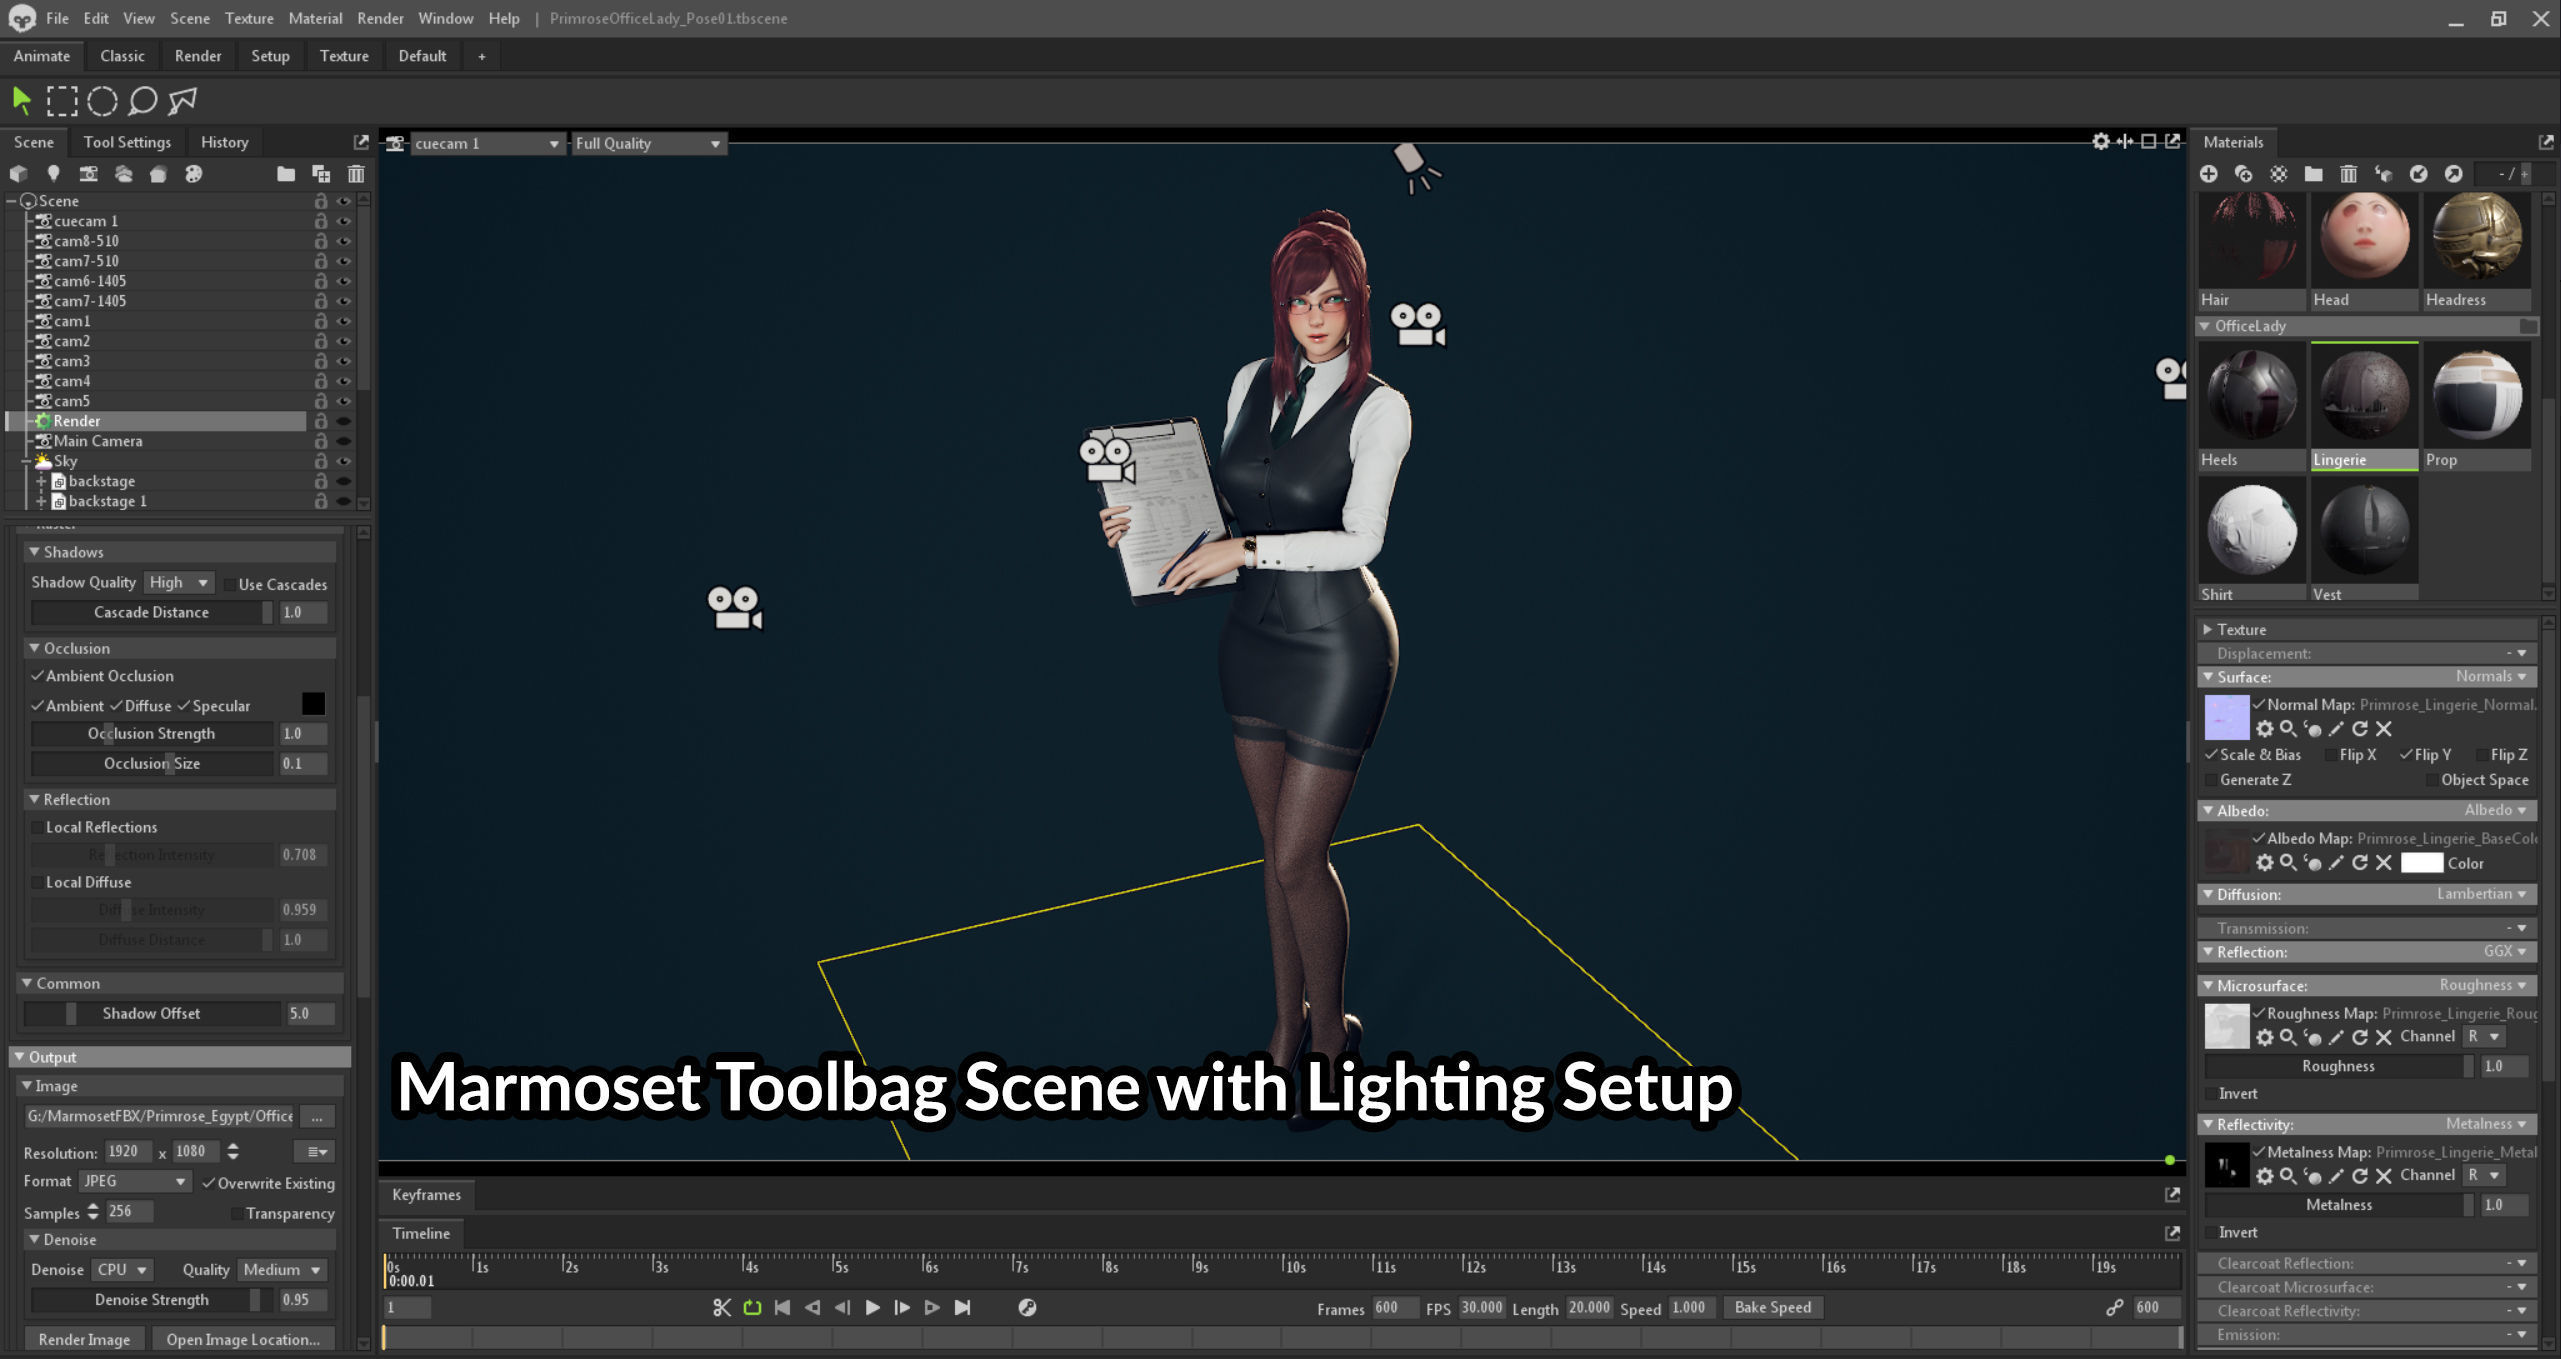Open the Shadow Quality dropdown
Viewport: 2561px width, 1359px height.
coord(179,583)
